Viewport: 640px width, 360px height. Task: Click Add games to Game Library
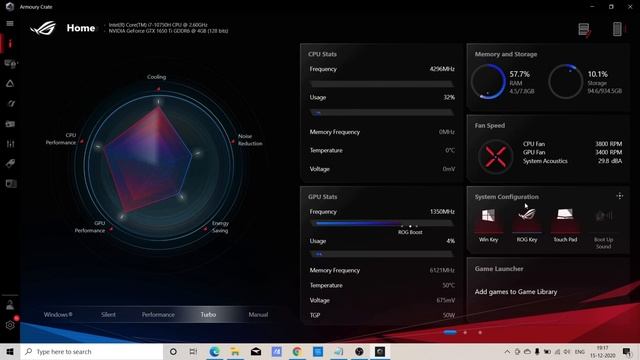pyautogui.click(x=516, y=292)
